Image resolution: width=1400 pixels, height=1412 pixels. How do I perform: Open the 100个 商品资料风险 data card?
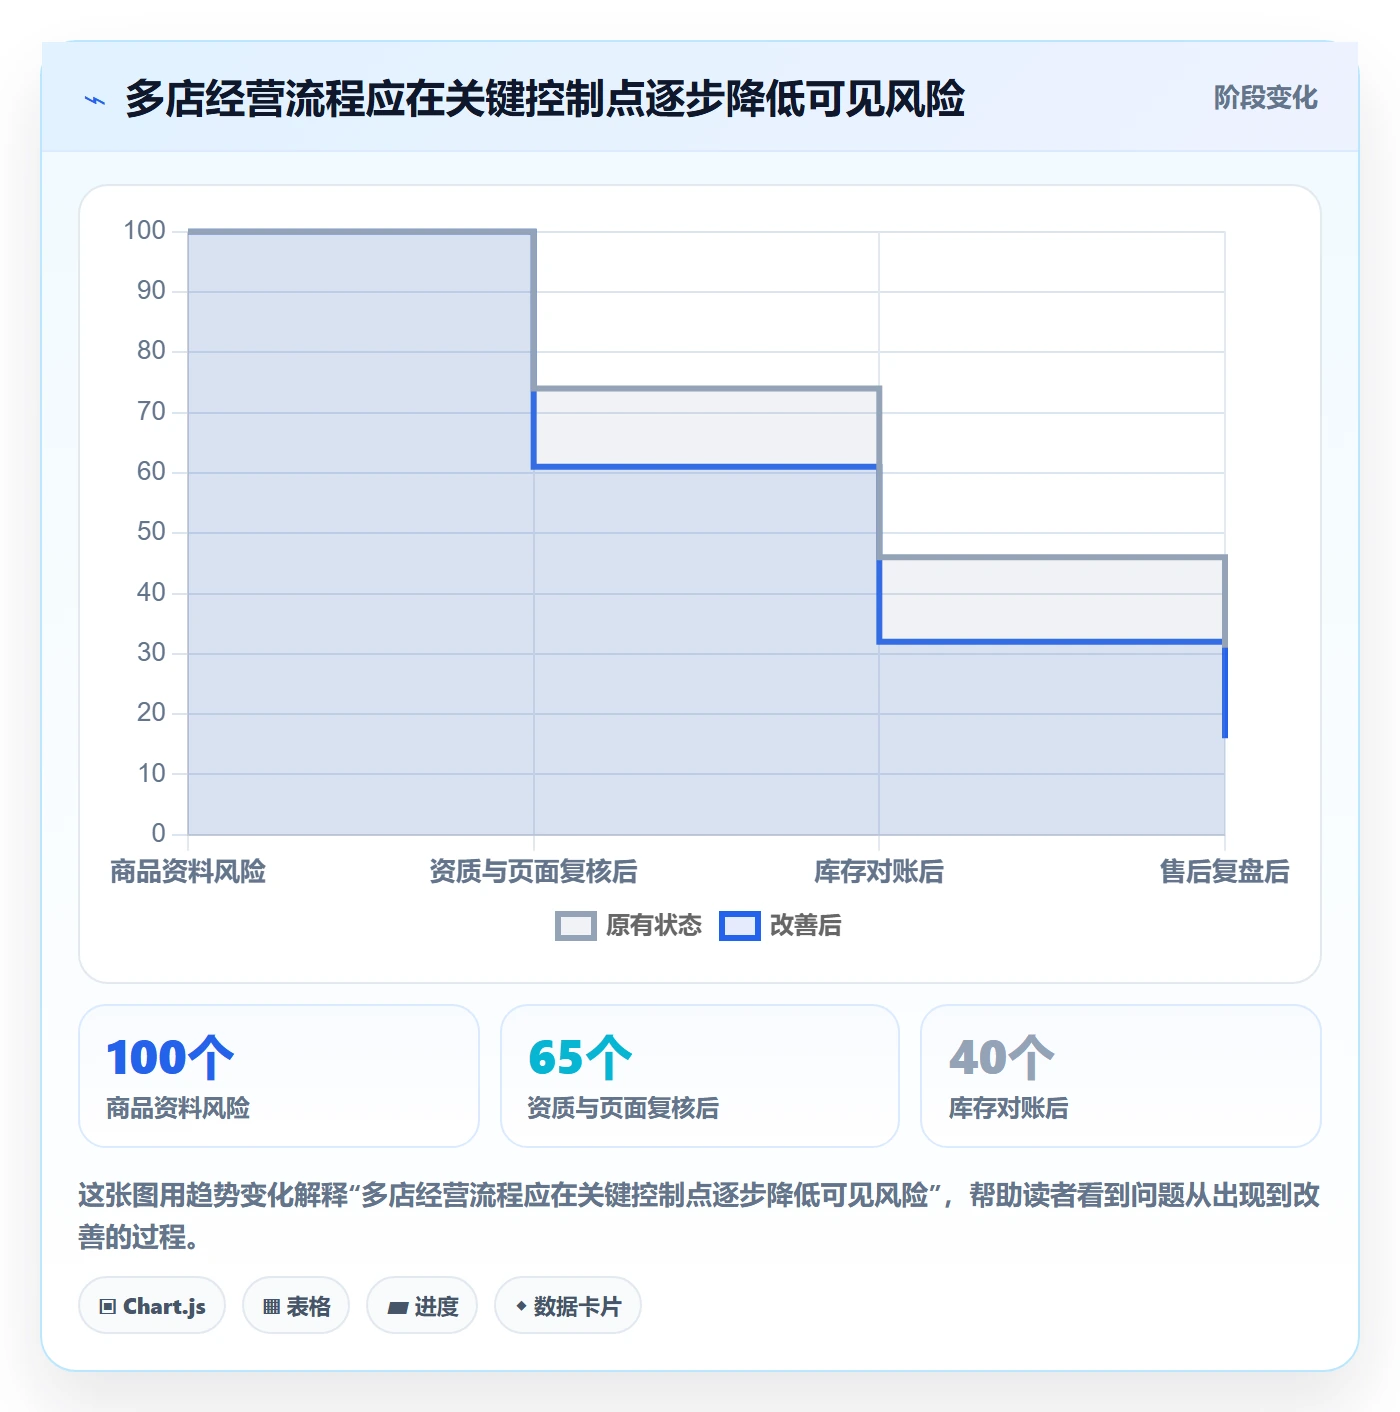click(x=279, y=1076)
